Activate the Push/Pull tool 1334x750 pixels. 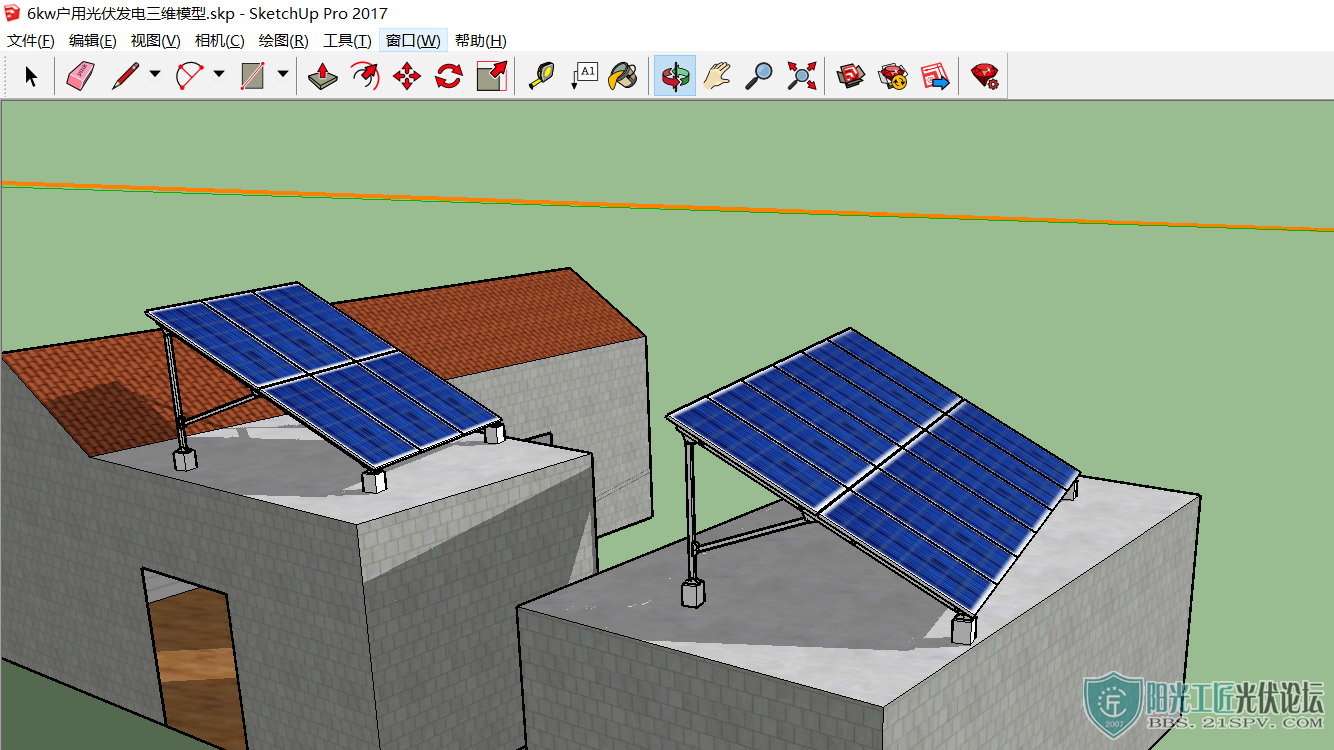[x=322, y=76]
